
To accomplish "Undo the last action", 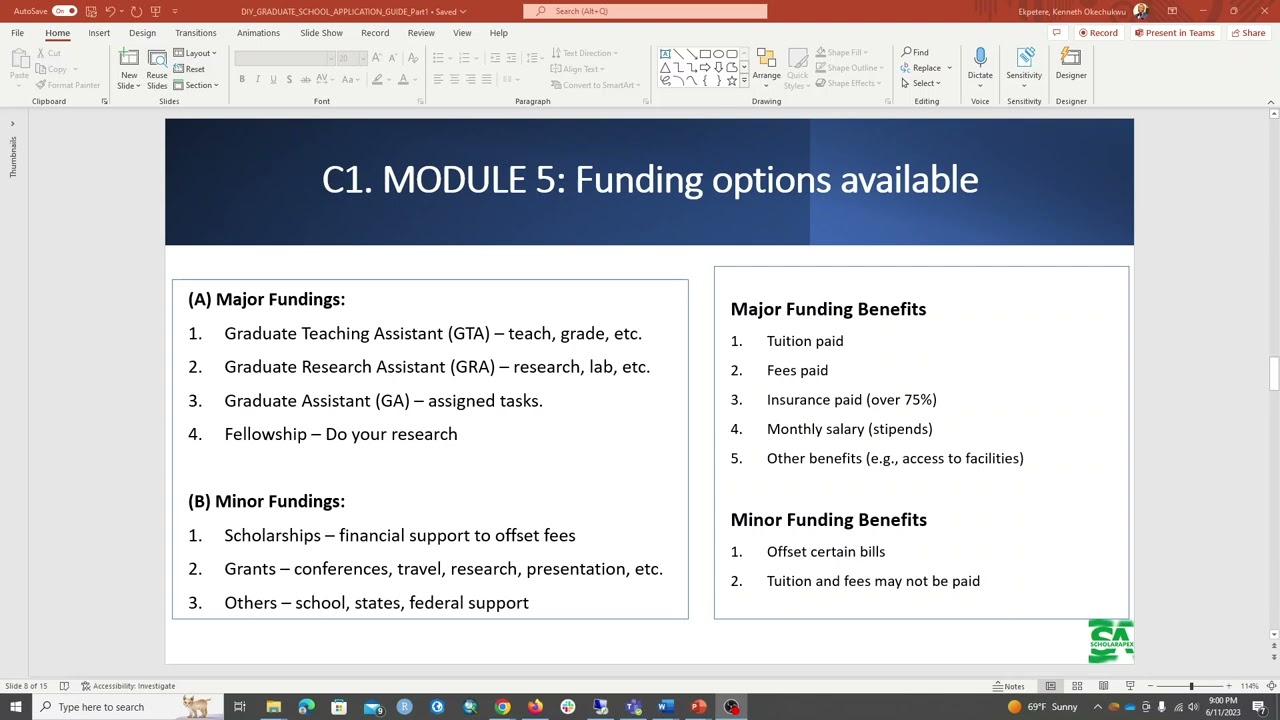I will [110, 11].
